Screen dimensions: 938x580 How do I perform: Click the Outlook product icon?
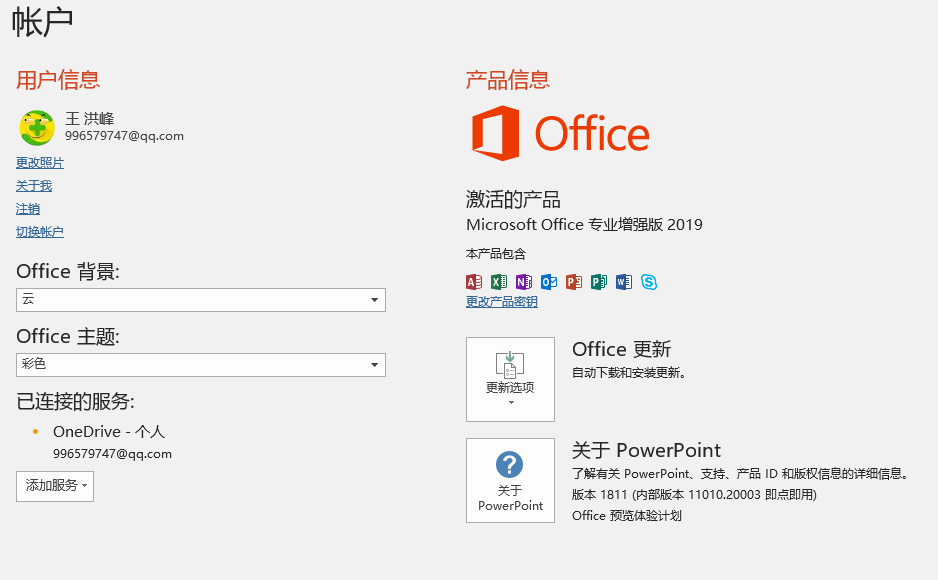pyautogui.click(x=549, y=282)
